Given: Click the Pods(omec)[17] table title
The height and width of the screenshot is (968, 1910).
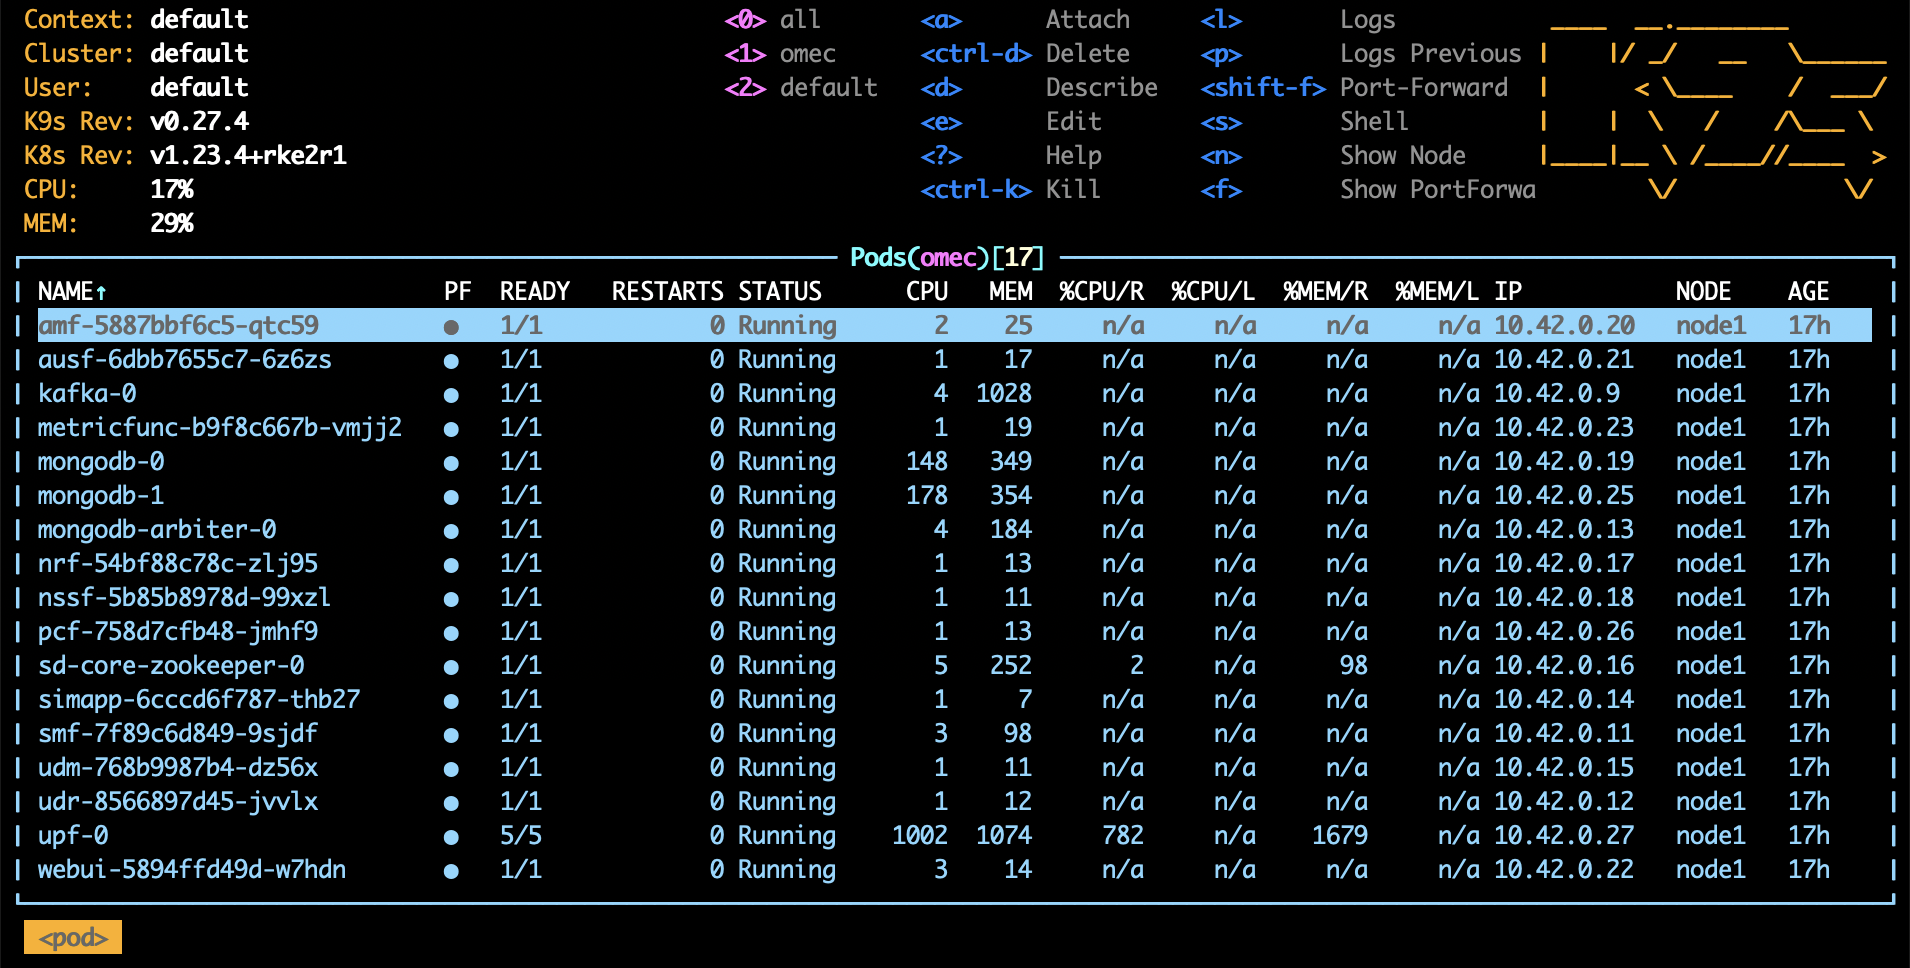Looking at the screenshot, I should click(946, 258).
